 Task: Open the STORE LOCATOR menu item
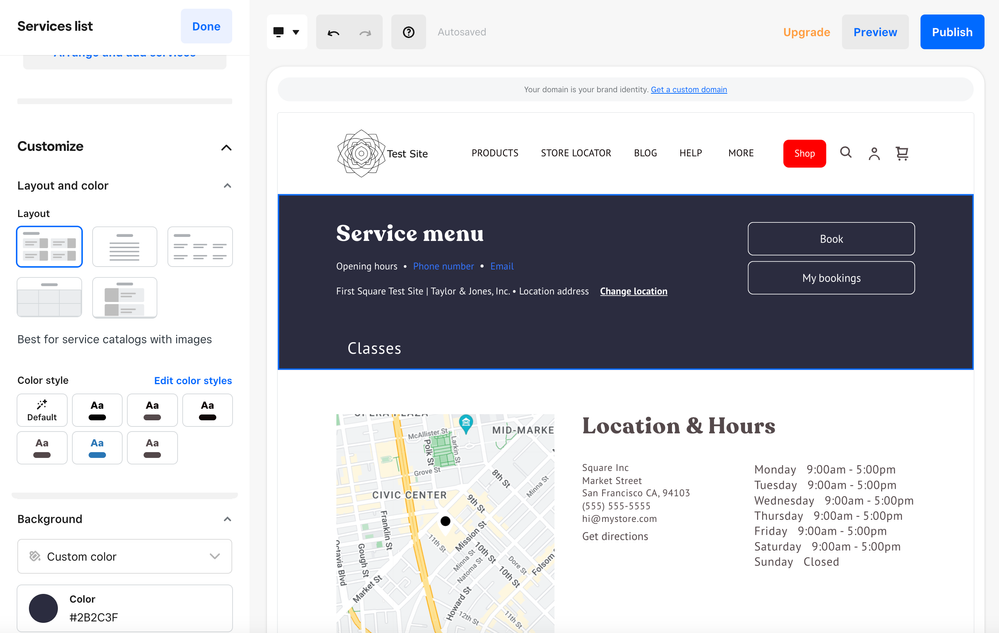[576, 153]
